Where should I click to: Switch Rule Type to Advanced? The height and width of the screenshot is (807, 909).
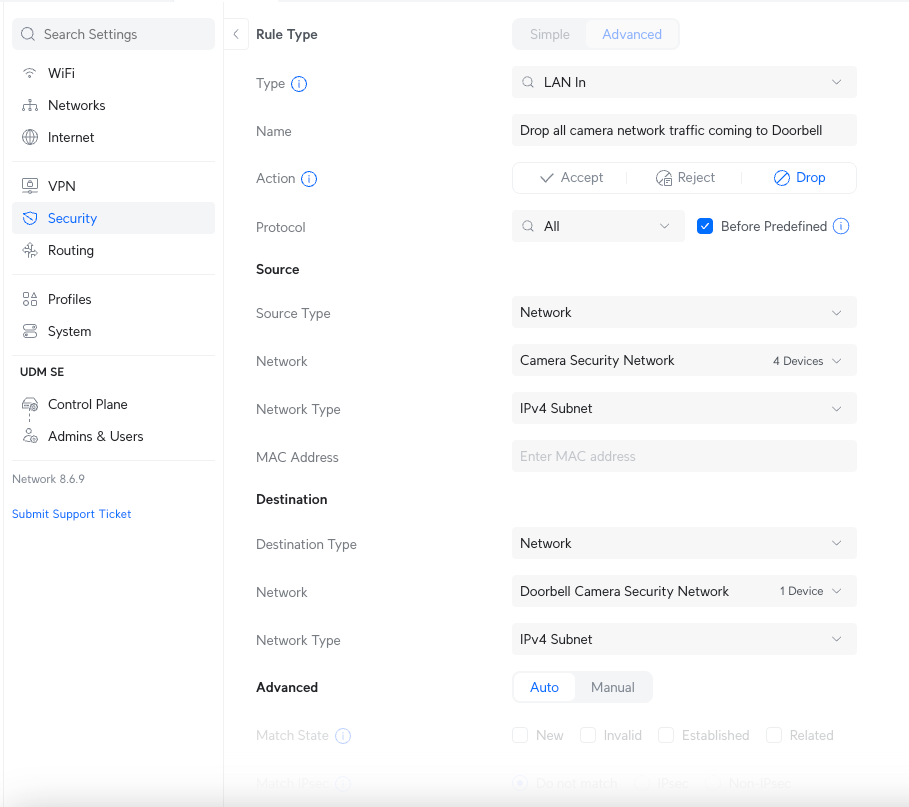point(632,34)
